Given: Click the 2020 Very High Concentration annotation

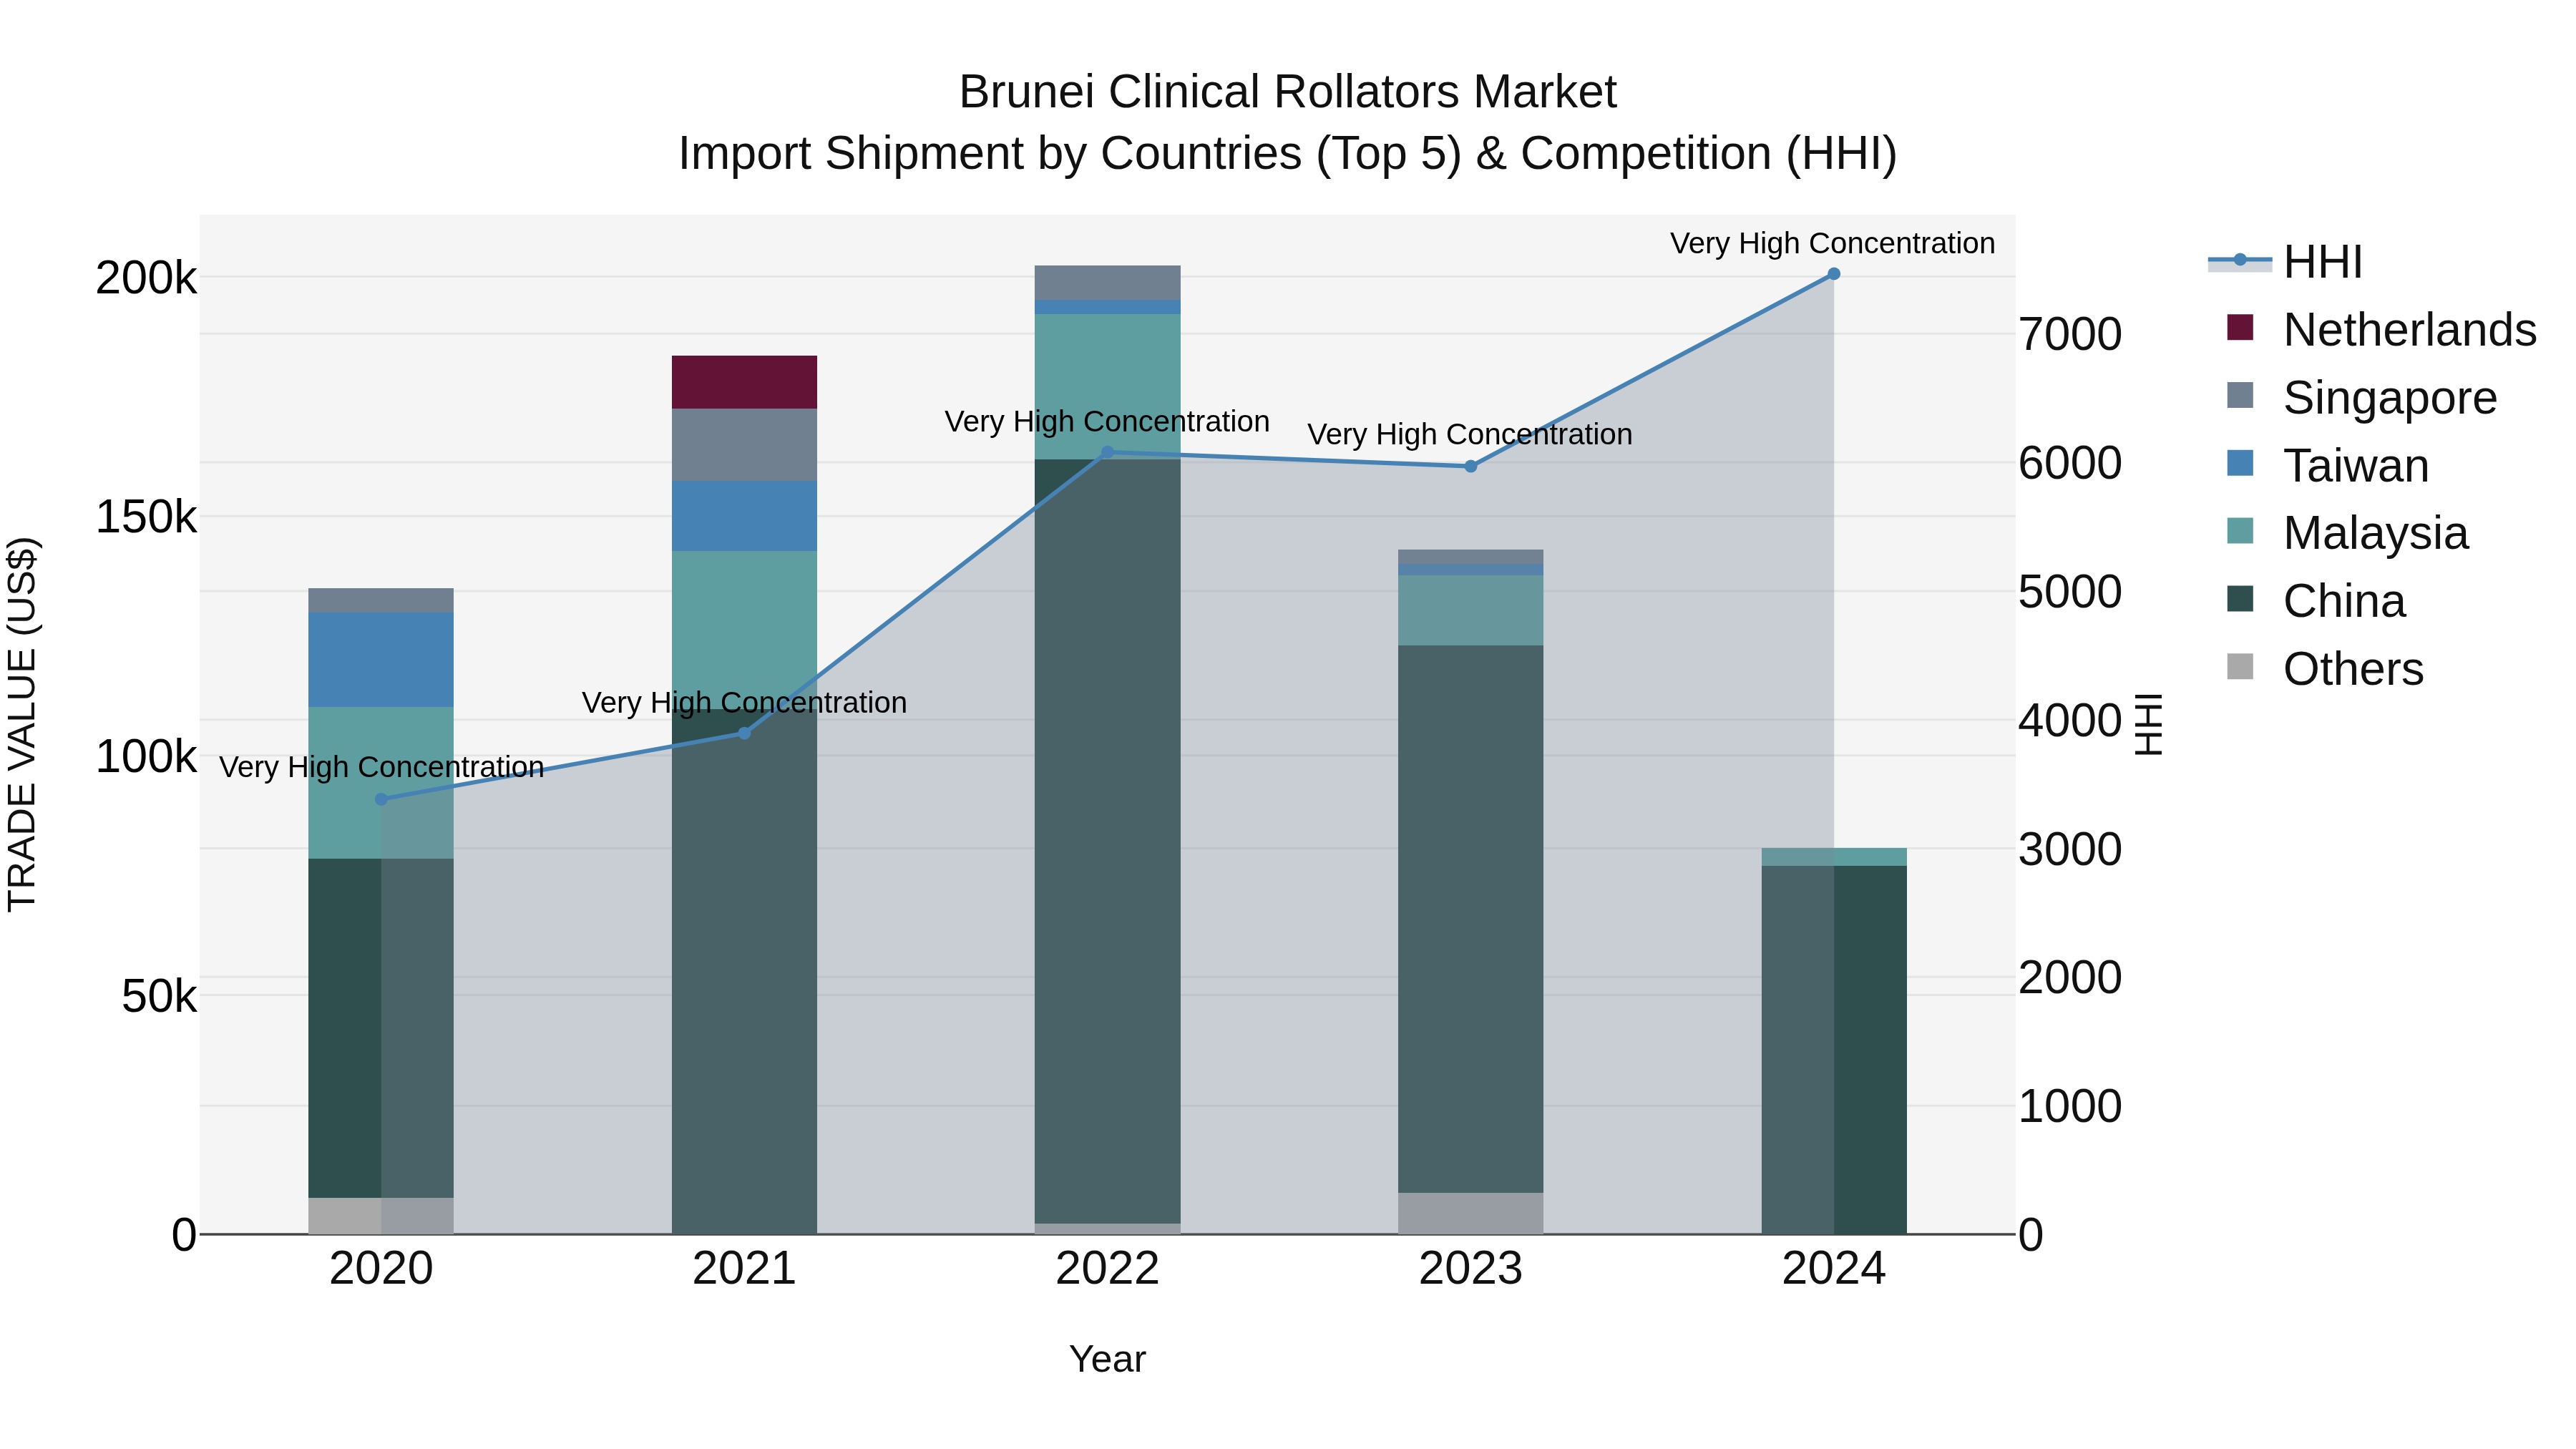Looking at the screenshot, I should point(381,767).
